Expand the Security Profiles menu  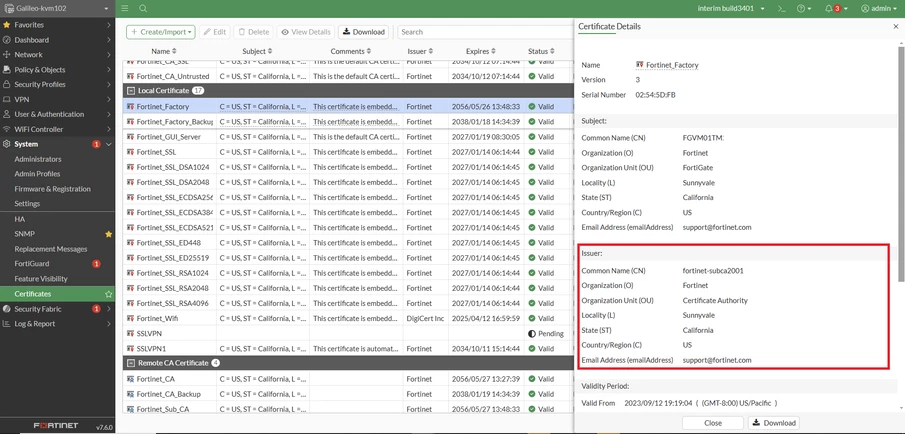click(x=57, y=85)
